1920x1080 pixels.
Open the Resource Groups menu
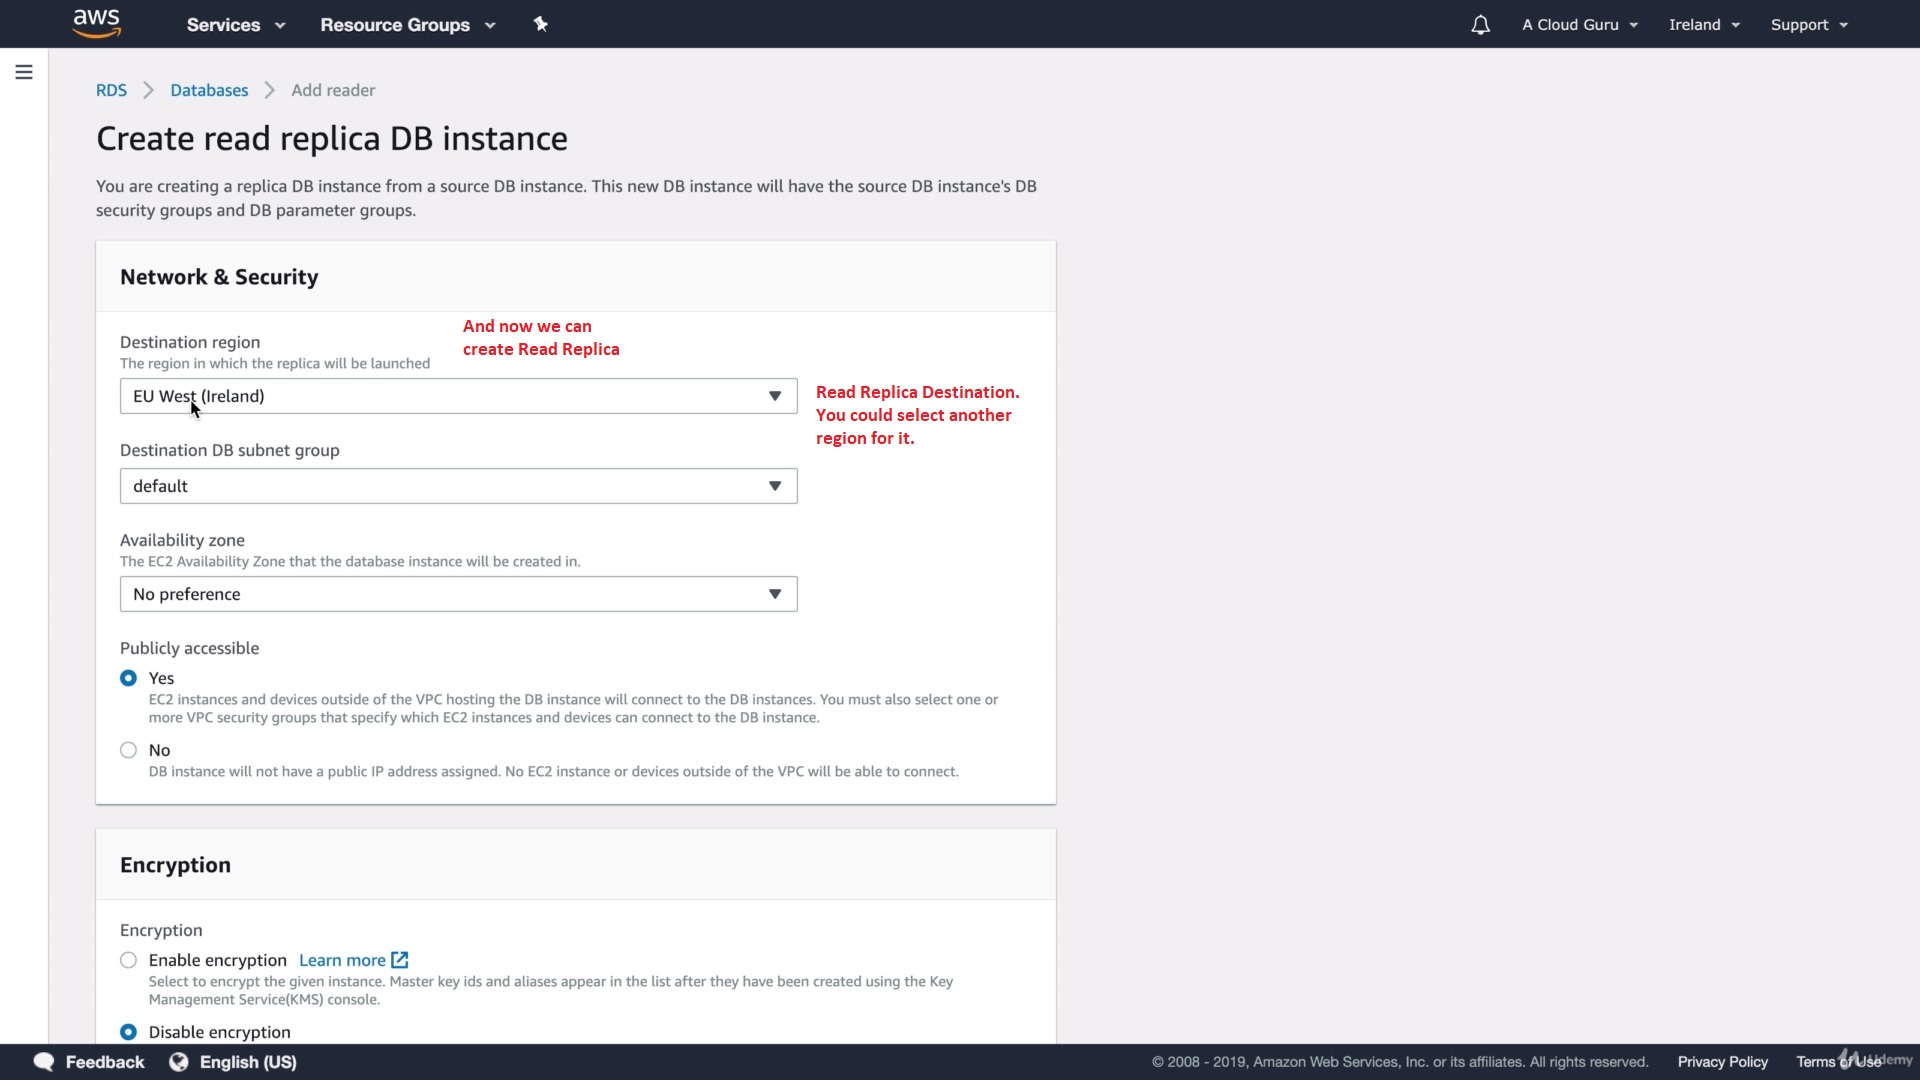click(x=407, y=25)
